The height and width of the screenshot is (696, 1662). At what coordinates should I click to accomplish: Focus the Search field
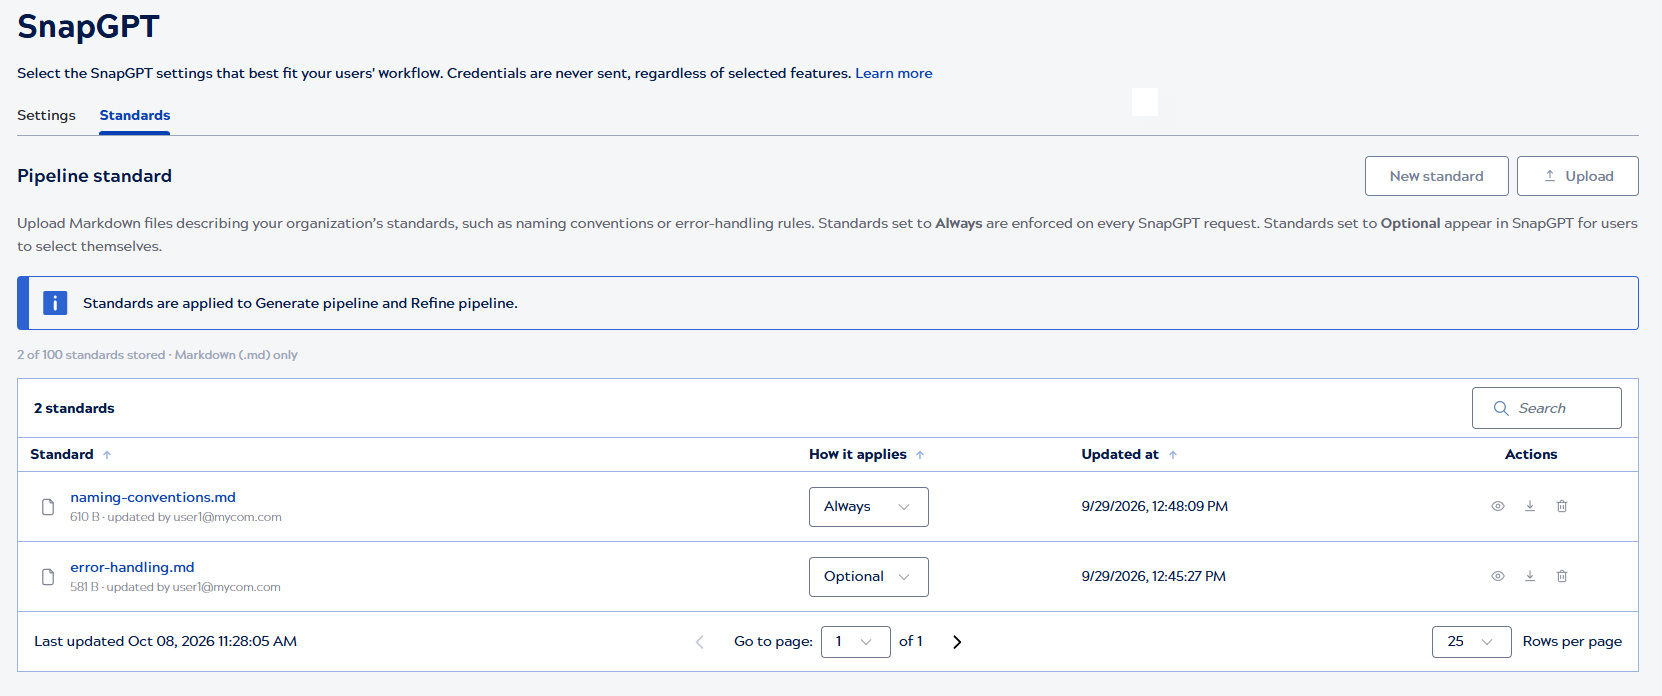tap(1547, 408)
